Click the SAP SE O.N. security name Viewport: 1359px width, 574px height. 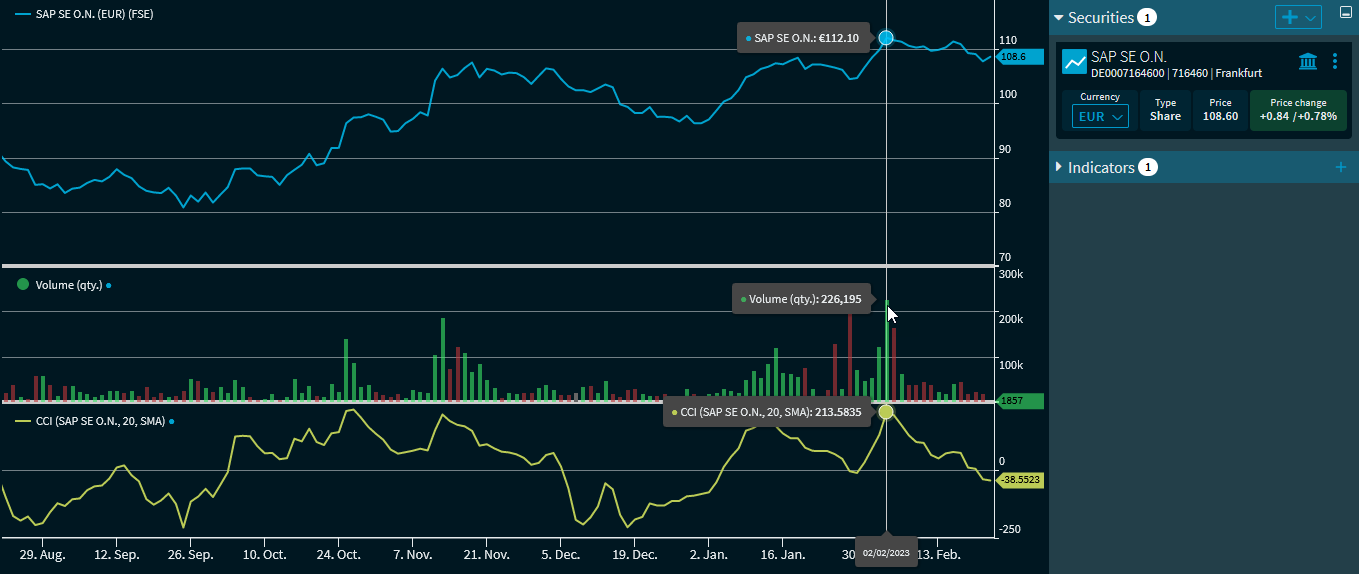point(1128,57)
